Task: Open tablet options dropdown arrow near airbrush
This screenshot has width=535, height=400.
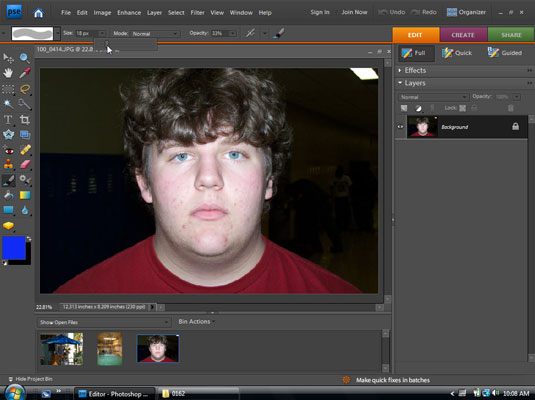Action: (x=265, y=33)
